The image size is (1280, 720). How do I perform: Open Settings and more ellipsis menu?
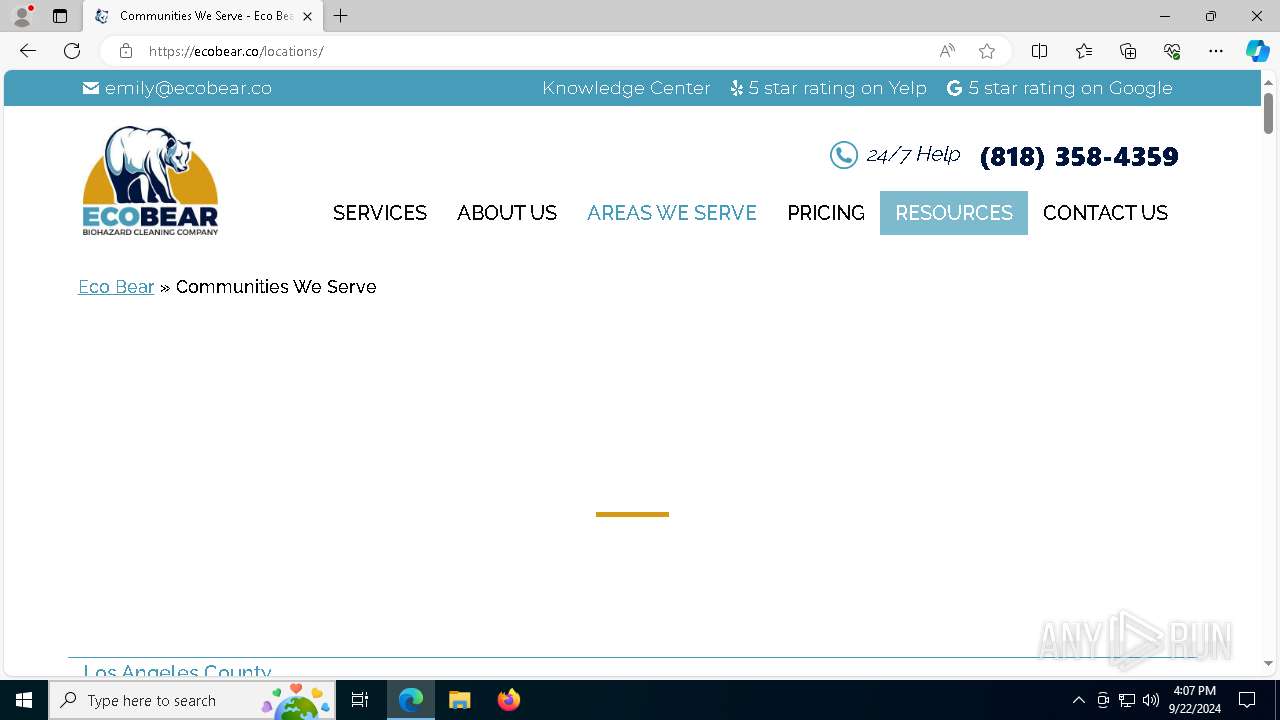pyautogui.click(x=1216, y=51)
